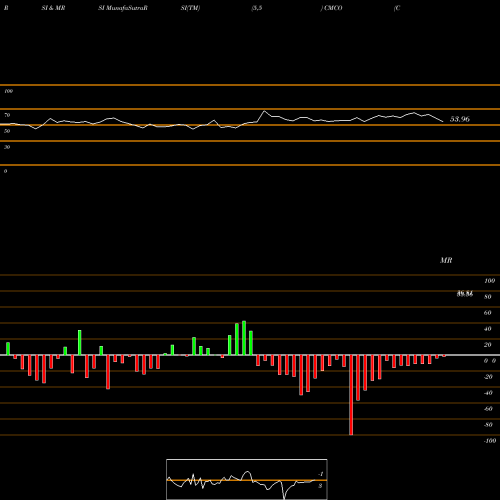Click the 'SI MunafaSutraR' header text
The image size is (500, 500).
tap(123, 8)
